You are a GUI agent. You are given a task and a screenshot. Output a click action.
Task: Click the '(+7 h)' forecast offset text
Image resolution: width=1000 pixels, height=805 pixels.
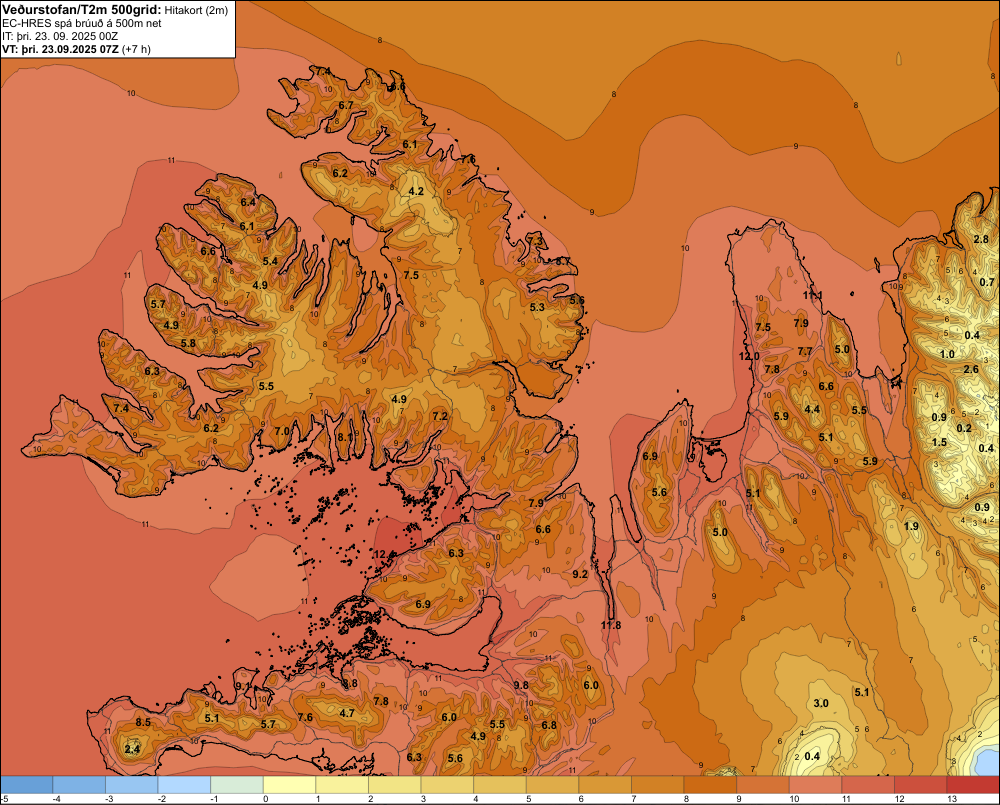pos(136,49)
